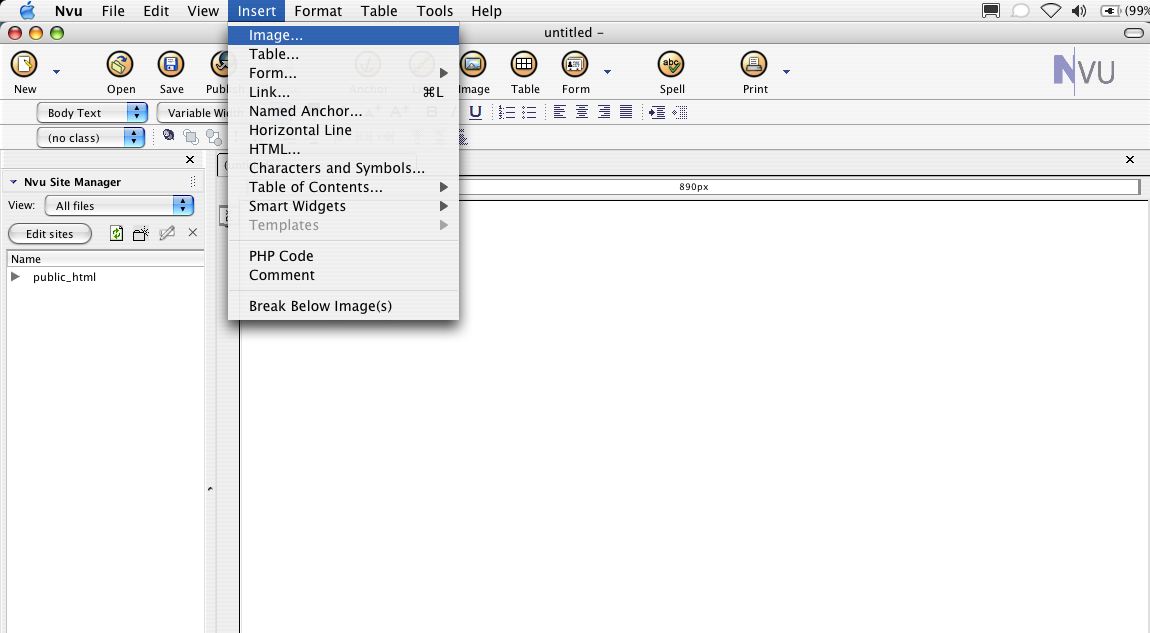Open the (no class) dropdown
This screenshot has width=1150, height=633.
click(x=92, y=138)
